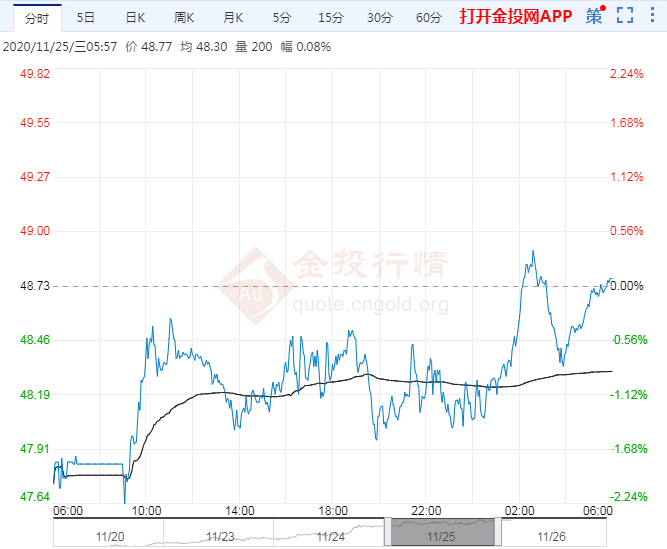Click the right handle of range slider

tap(498, 532)
